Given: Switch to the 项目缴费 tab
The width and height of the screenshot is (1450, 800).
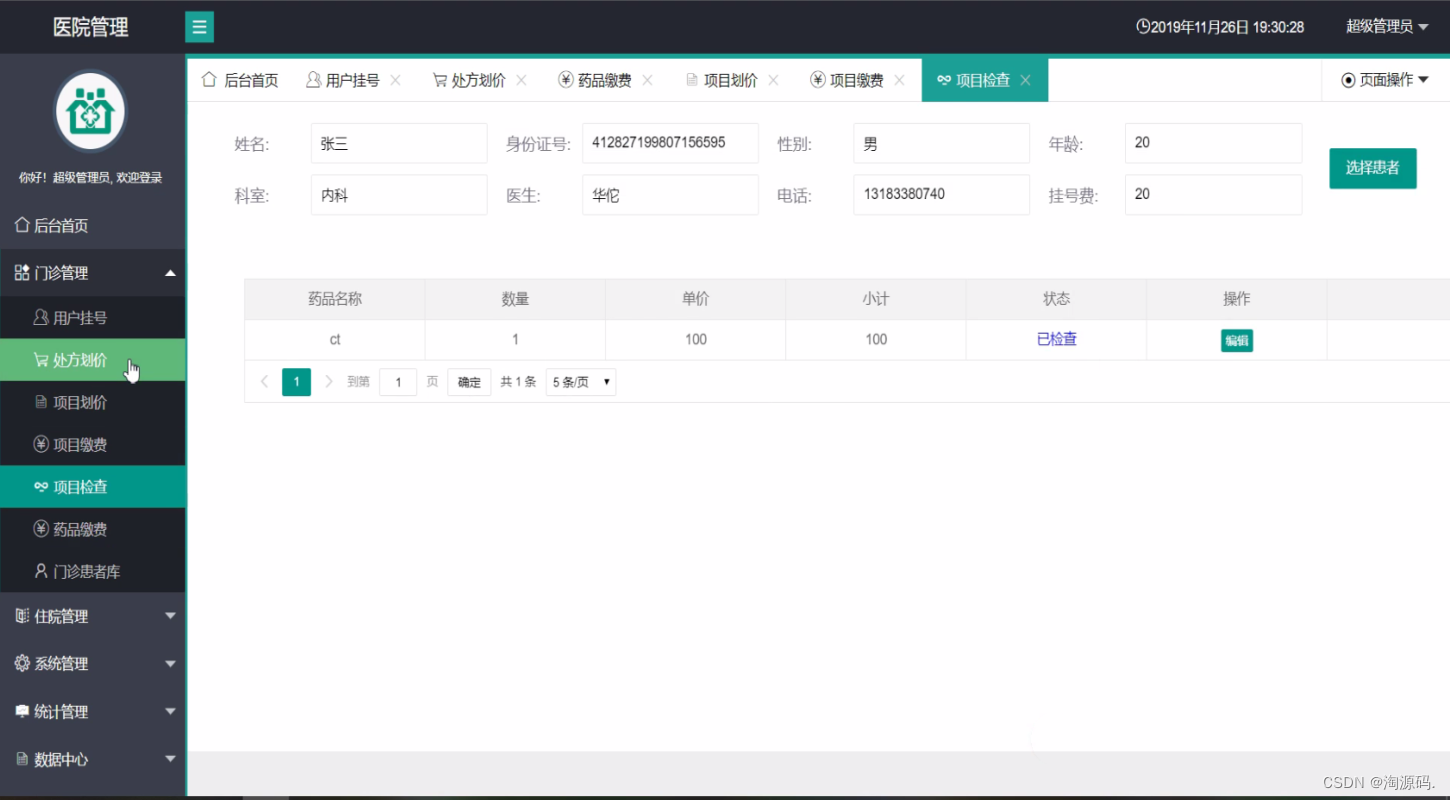Looking at the screenshot, I should coord(856,80).
